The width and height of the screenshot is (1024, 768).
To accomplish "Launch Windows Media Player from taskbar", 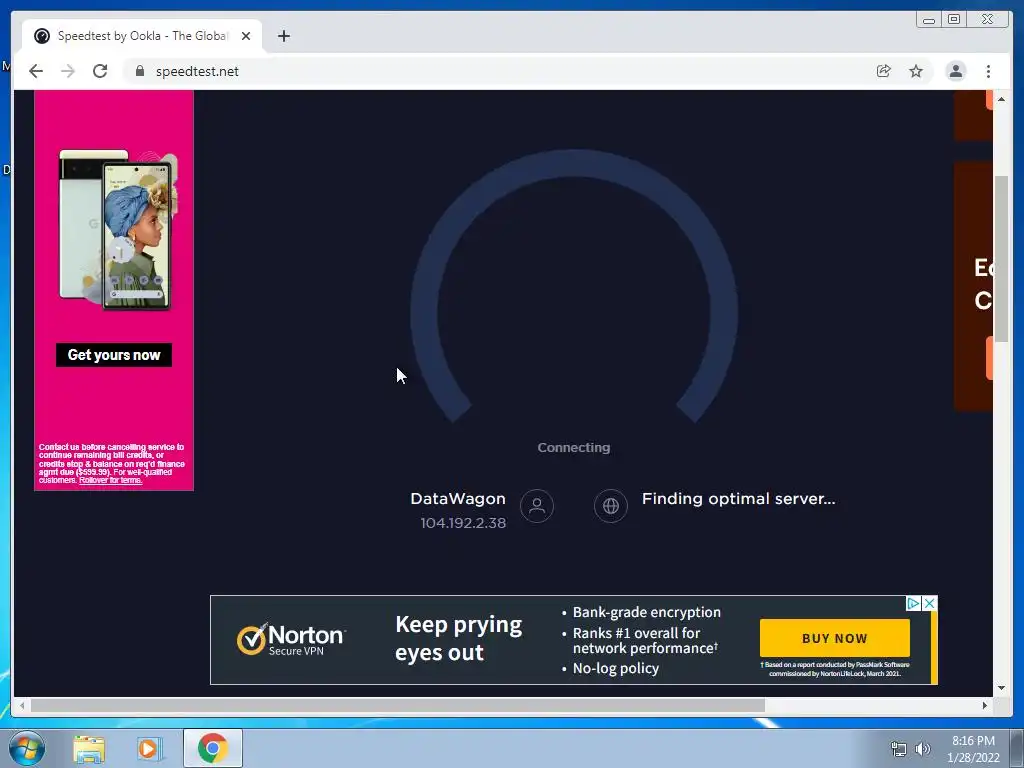I will tap(148, 748).
